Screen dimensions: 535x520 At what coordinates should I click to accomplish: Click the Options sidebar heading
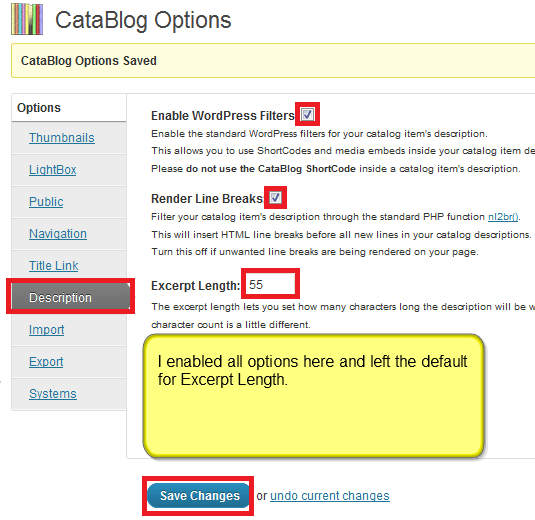click(x=39, y=108)
